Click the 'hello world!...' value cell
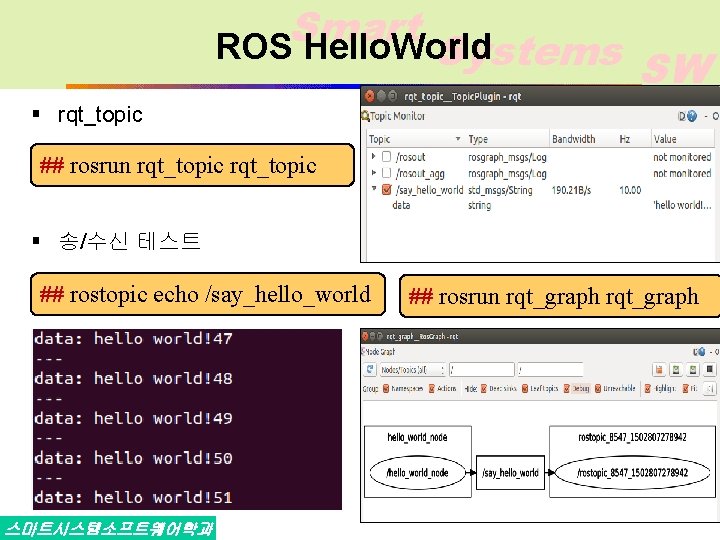Image resolution: width=720 pixels, height=540 pixels. [x=682, y=205]
